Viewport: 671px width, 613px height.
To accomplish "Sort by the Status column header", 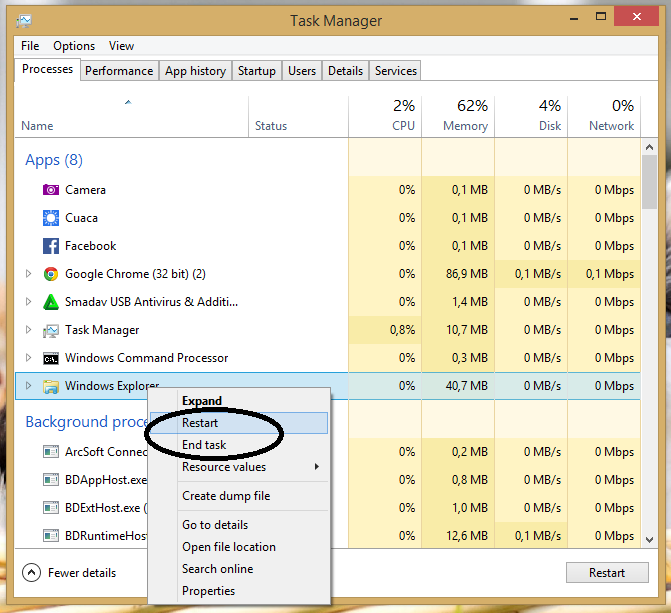I will tap(298, 116).
